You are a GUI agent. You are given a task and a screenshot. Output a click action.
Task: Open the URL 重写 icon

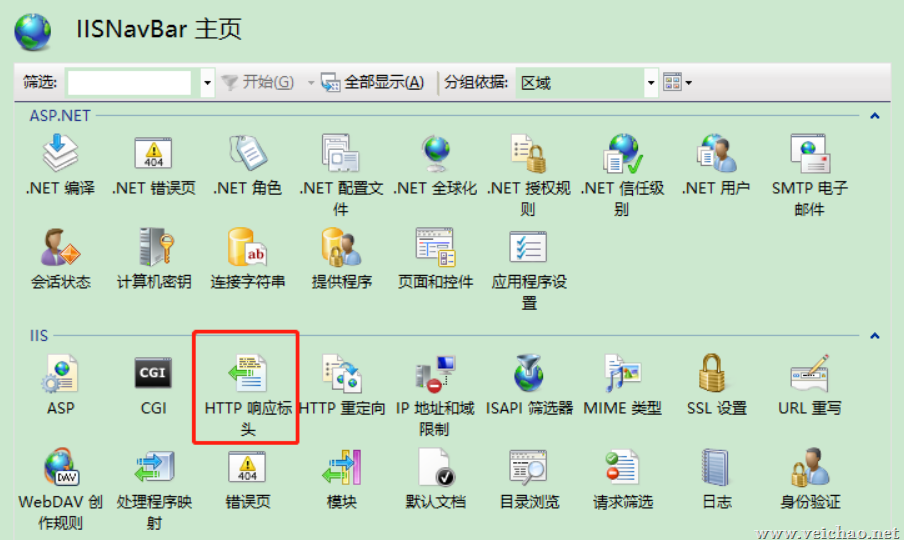(x=810, y=373)
